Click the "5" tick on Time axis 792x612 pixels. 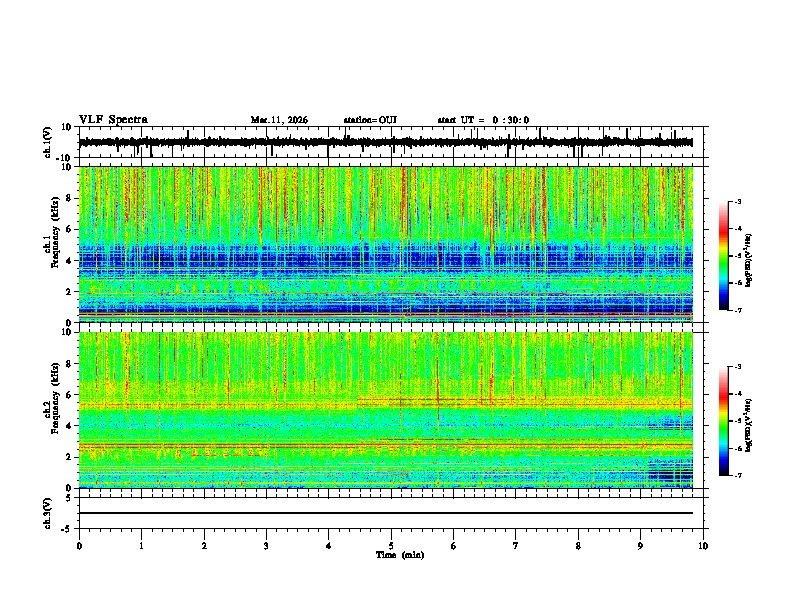[391, 546]
